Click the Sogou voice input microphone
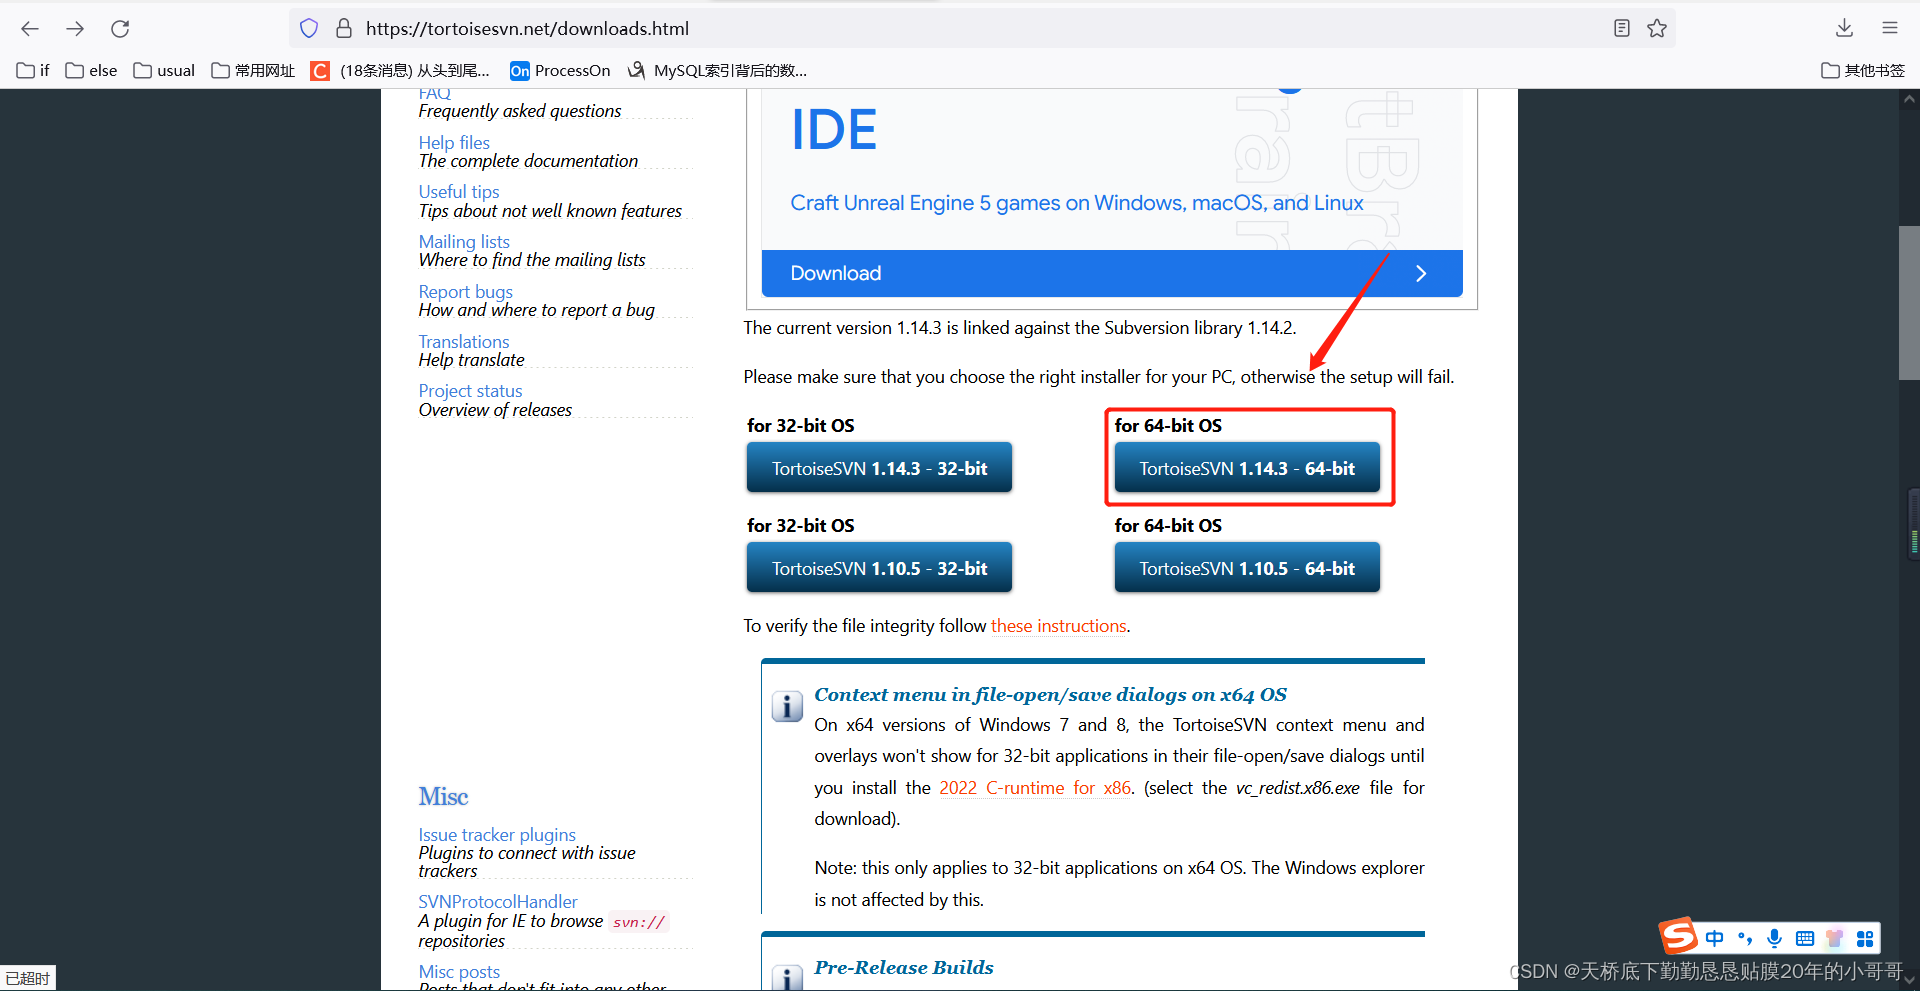 (1774, 938)
